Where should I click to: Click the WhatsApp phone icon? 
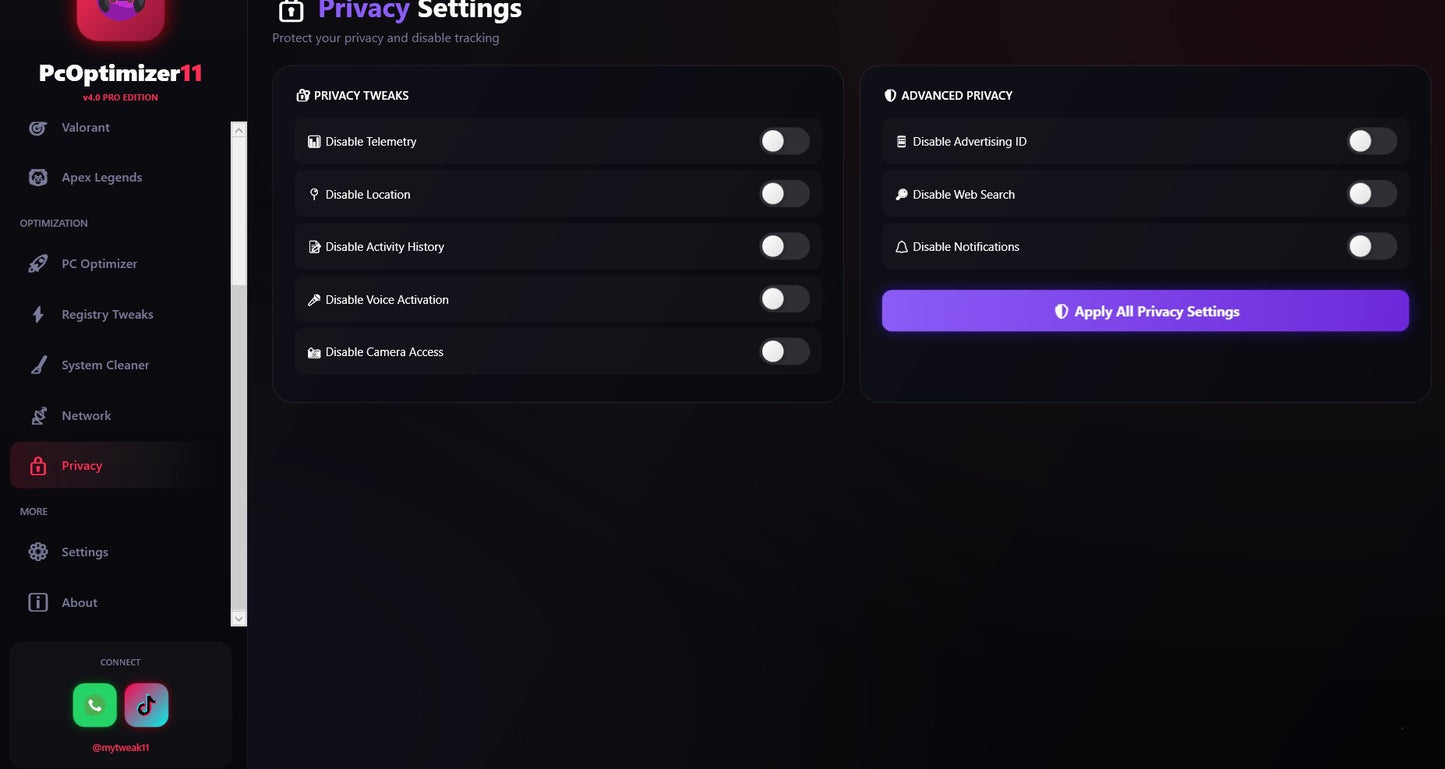(x=95, y=705)
